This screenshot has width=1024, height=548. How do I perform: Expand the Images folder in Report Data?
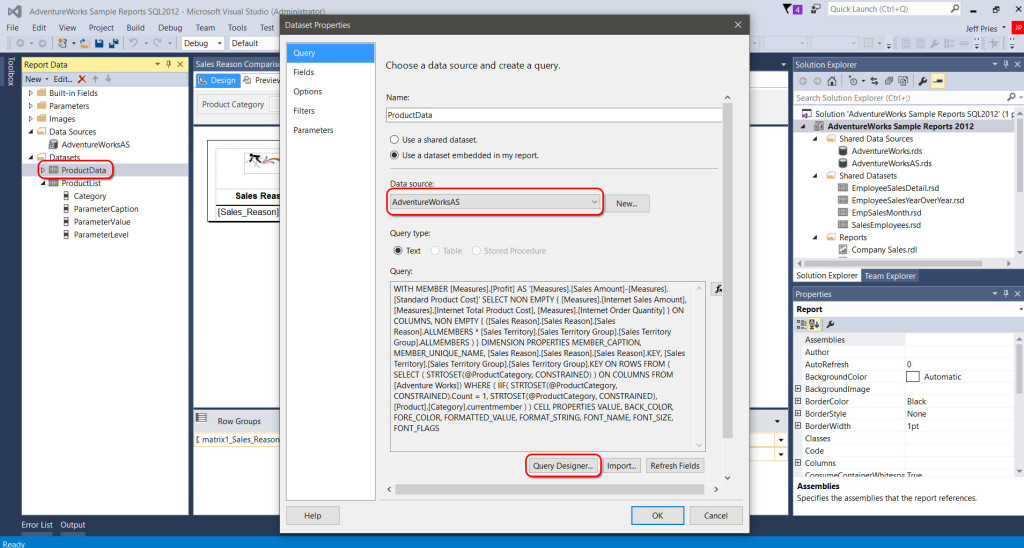(x=30, y=119)
